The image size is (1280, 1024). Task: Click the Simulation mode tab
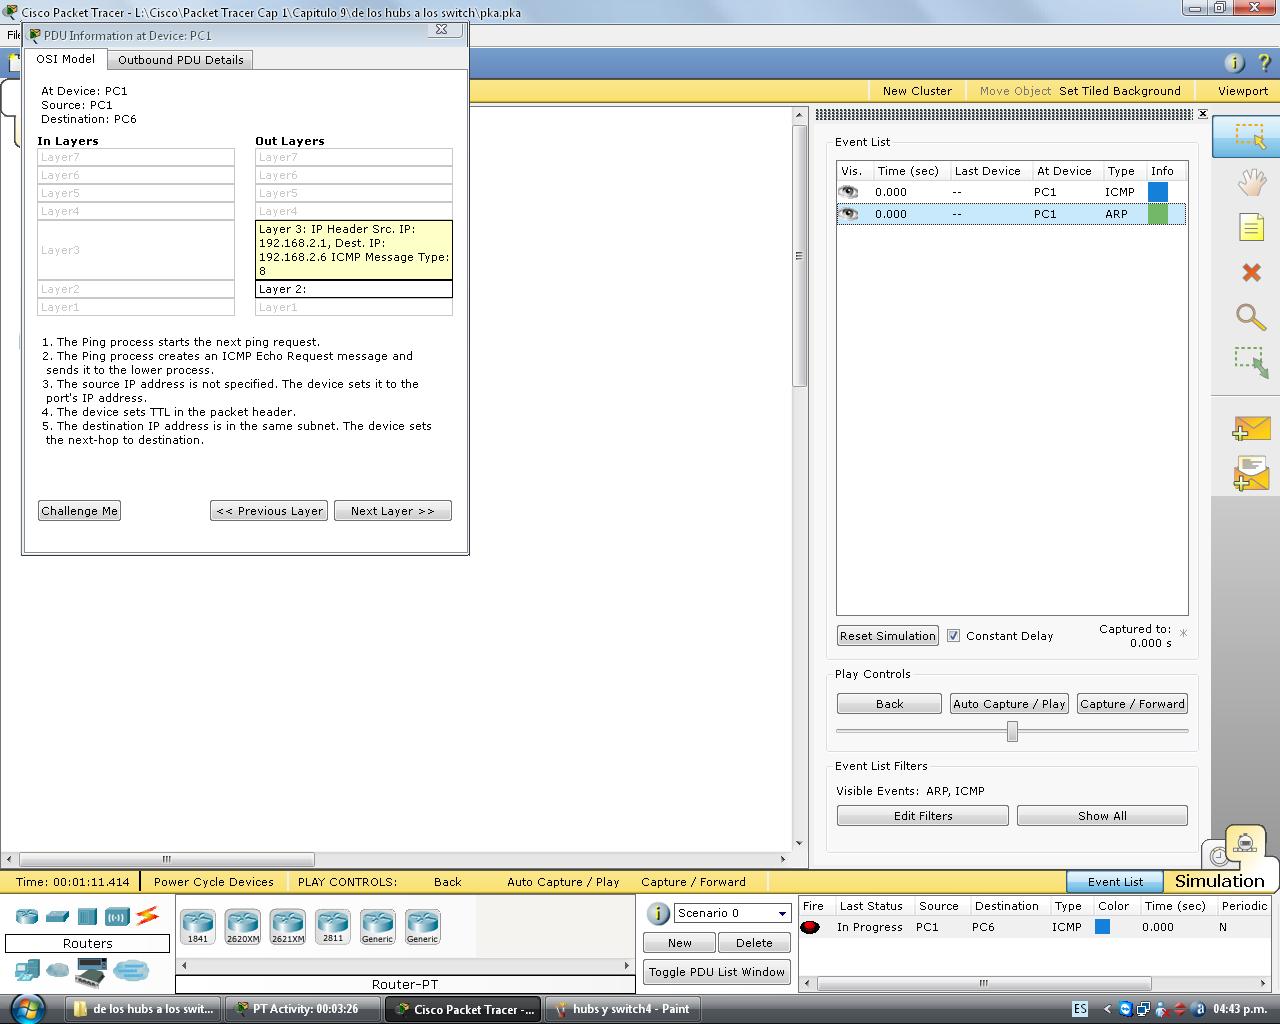point(1219,881)
